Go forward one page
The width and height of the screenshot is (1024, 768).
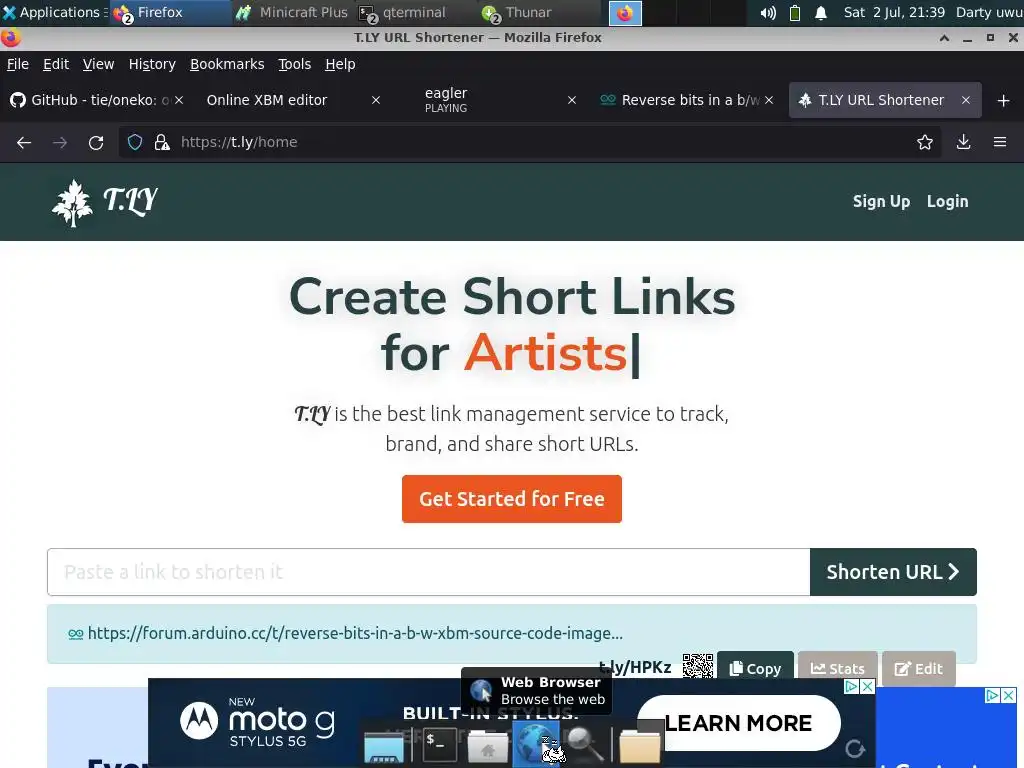click(60, 142)
